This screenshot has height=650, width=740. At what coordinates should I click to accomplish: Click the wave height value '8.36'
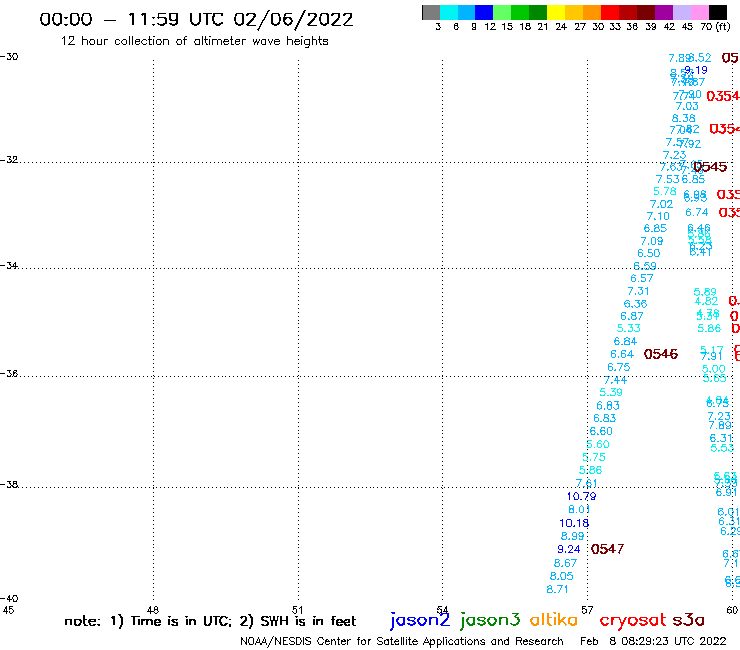click(684, 118)
